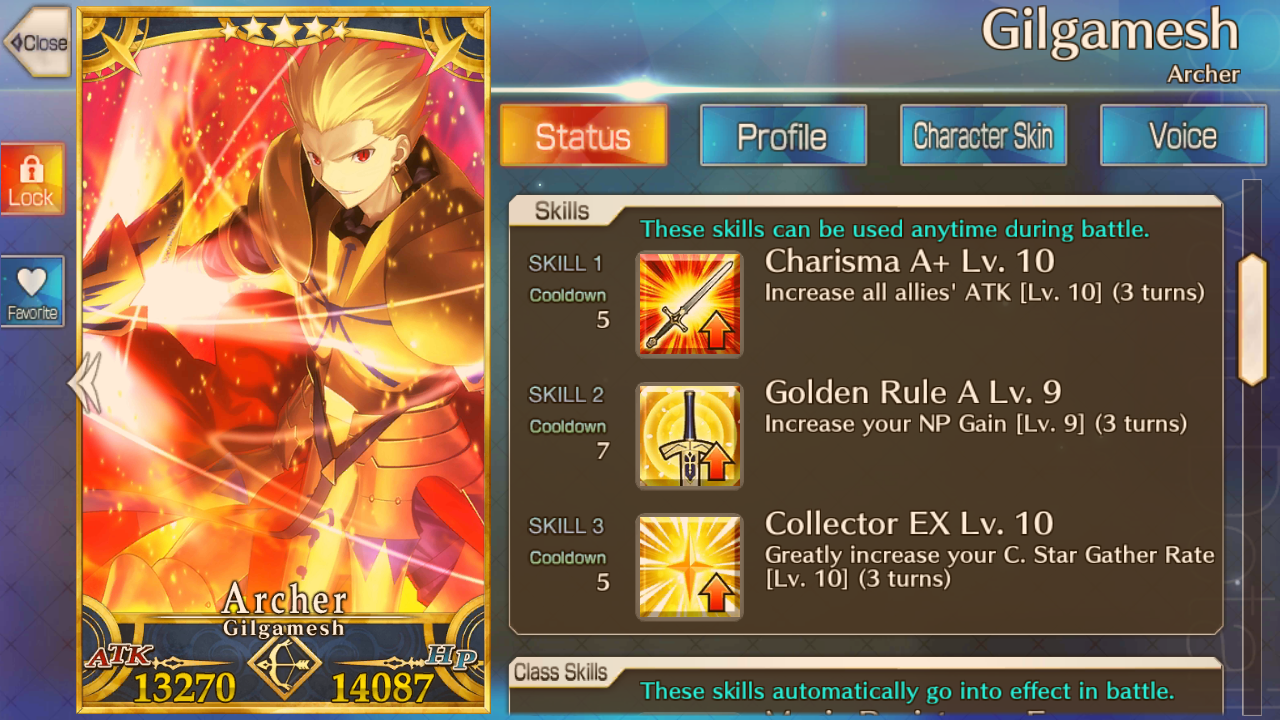This screenshot has height=720, width=1280.
Task: Click the padlock icon on Lock button
Action: tap(32, 167)
